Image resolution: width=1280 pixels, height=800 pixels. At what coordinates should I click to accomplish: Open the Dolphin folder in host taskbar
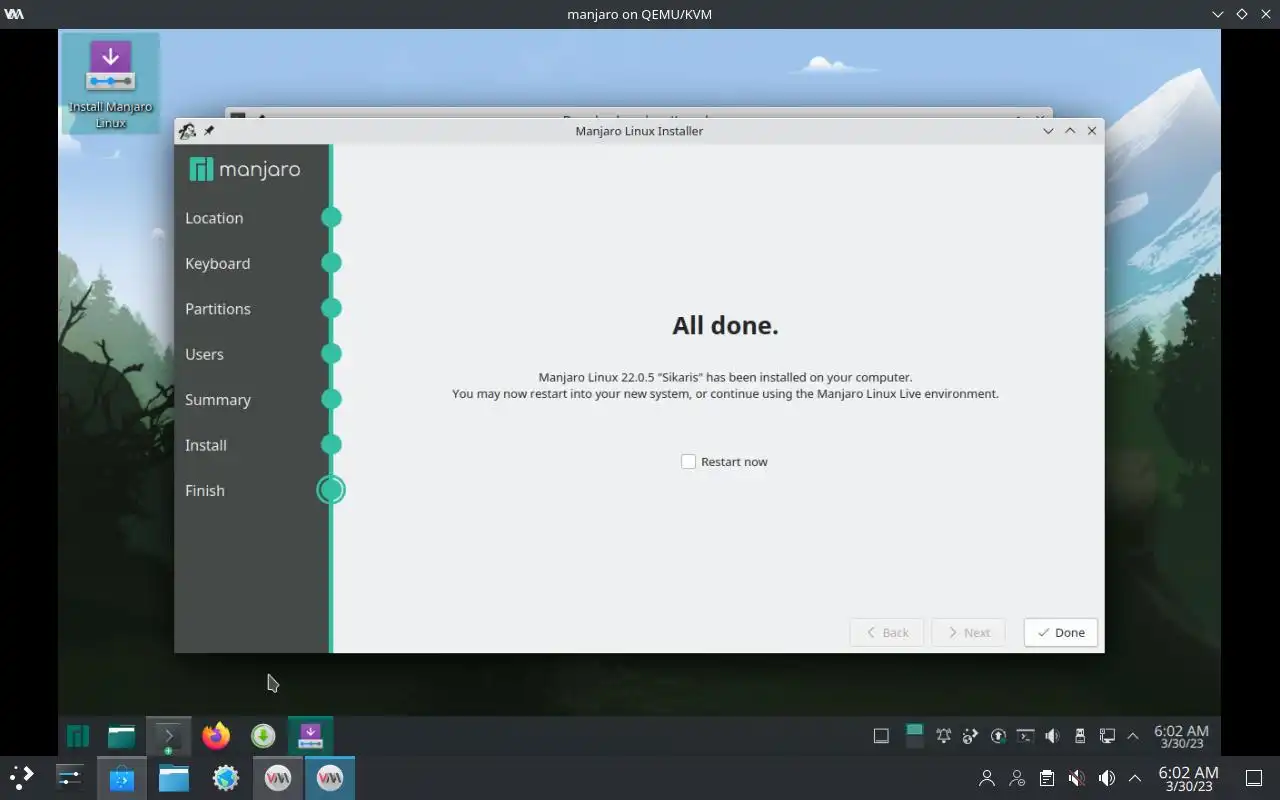tap(174, 777)
